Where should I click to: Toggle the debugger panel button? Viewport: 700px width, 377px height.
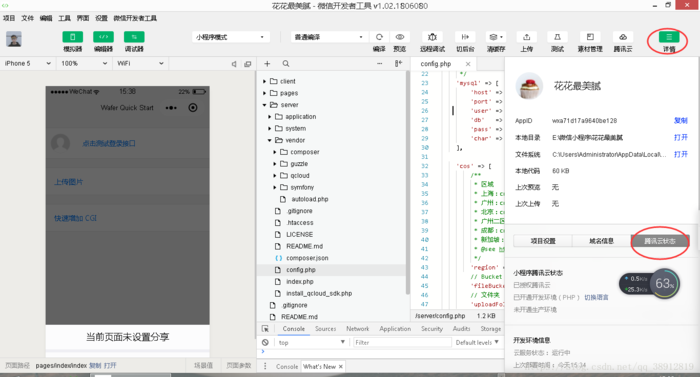point(134,37)
